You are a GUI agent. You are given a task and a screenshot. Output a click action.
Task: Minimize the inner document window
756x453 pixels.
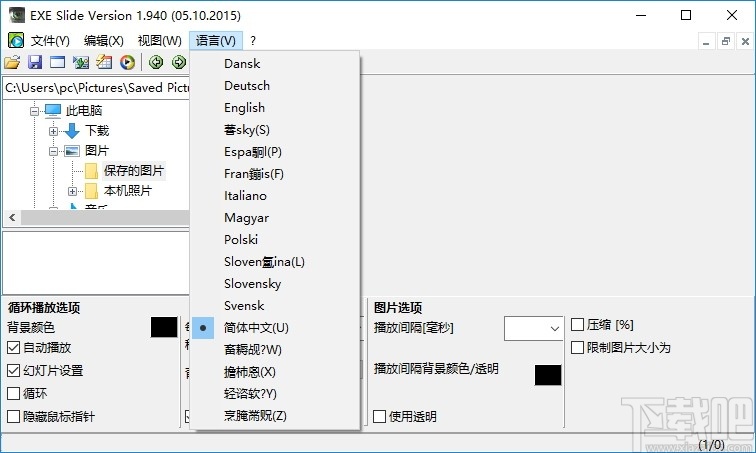(x=706, y=42)
